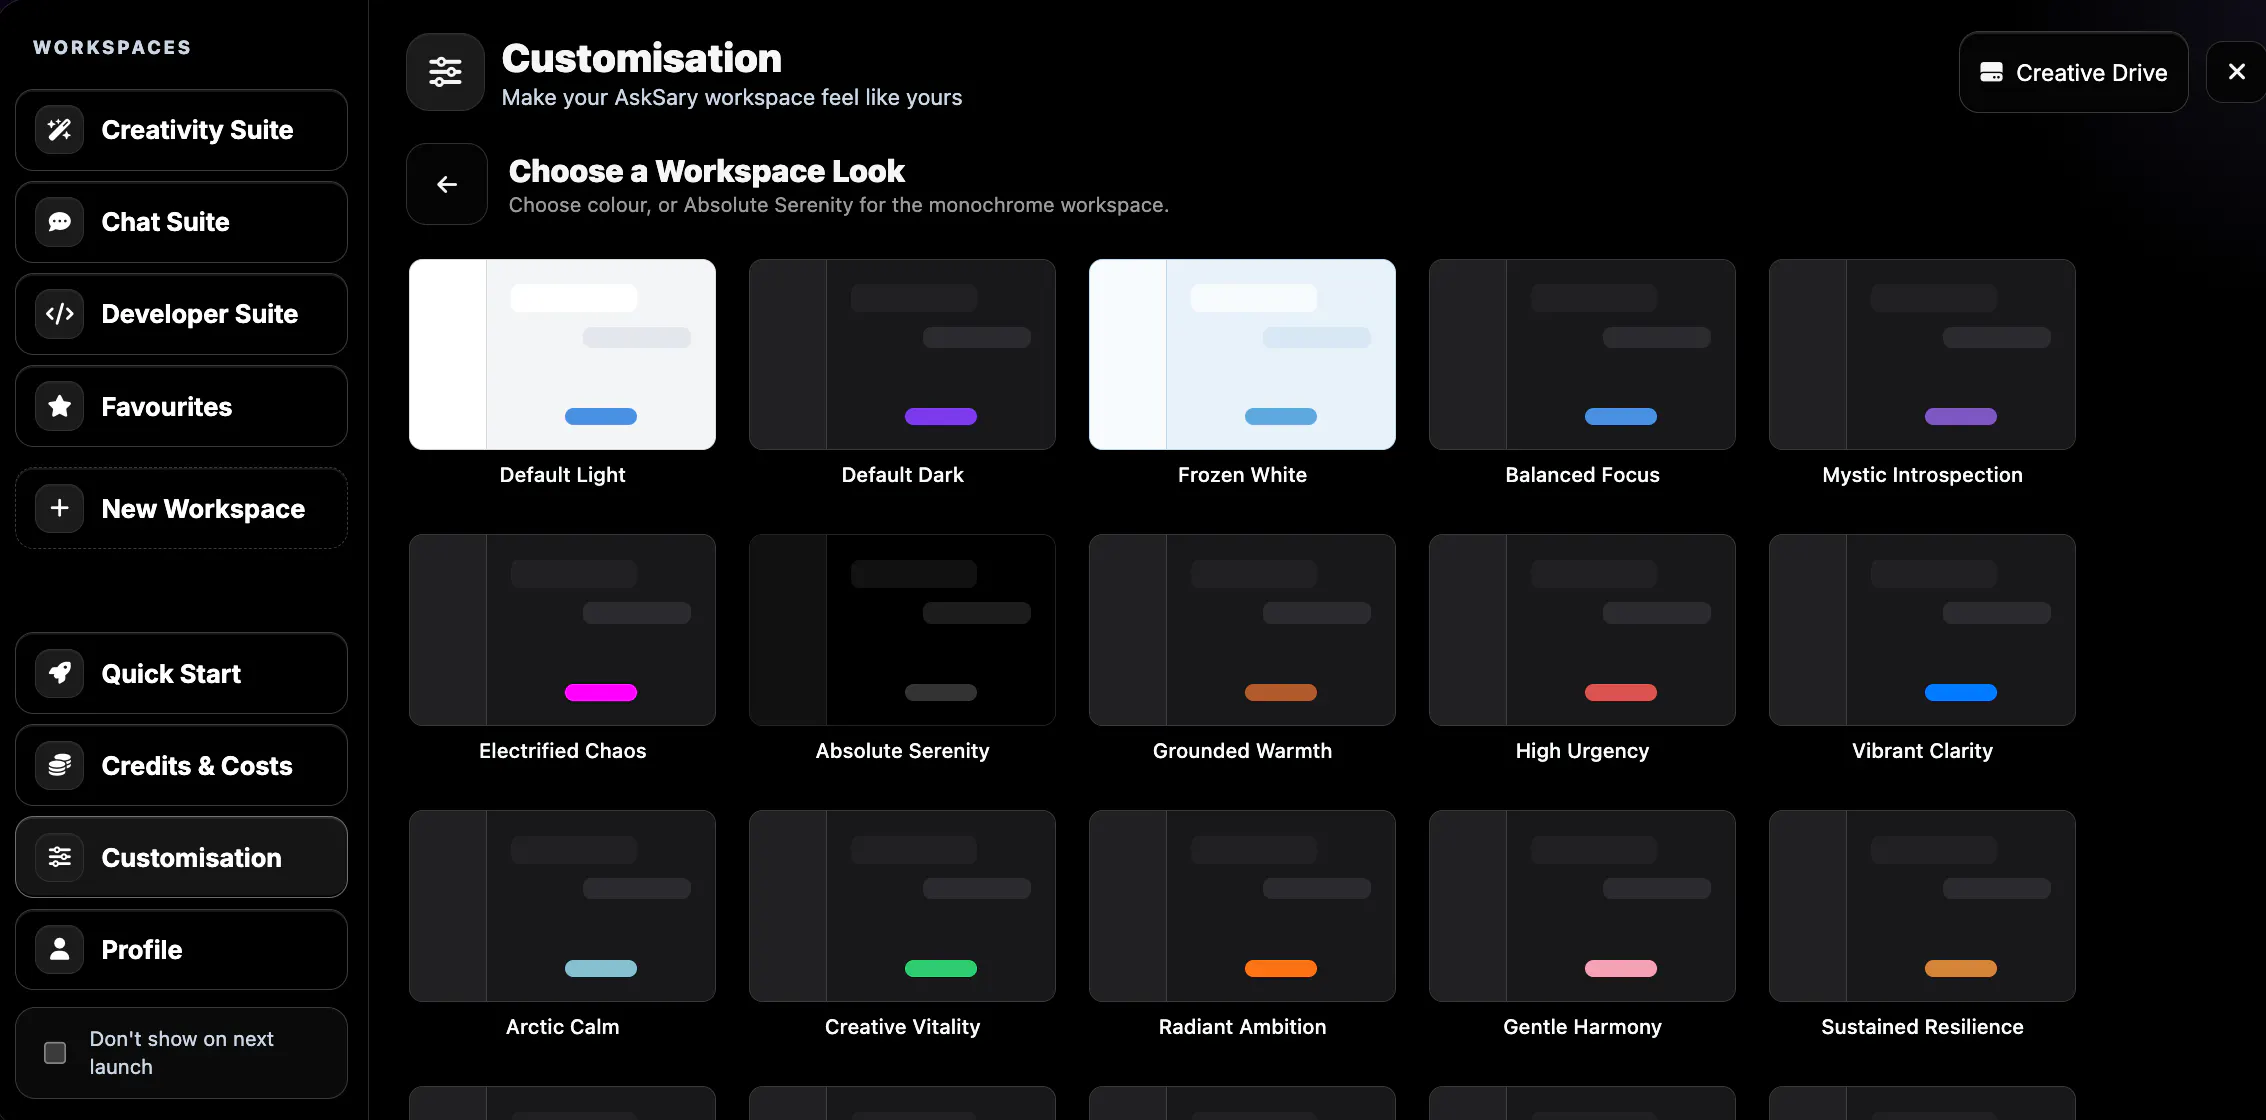Image resolution: width=2266 pixels, height=1120 pixels.
Task: Click the green accent bar in Creative Vitality
Action: [941, 968]
